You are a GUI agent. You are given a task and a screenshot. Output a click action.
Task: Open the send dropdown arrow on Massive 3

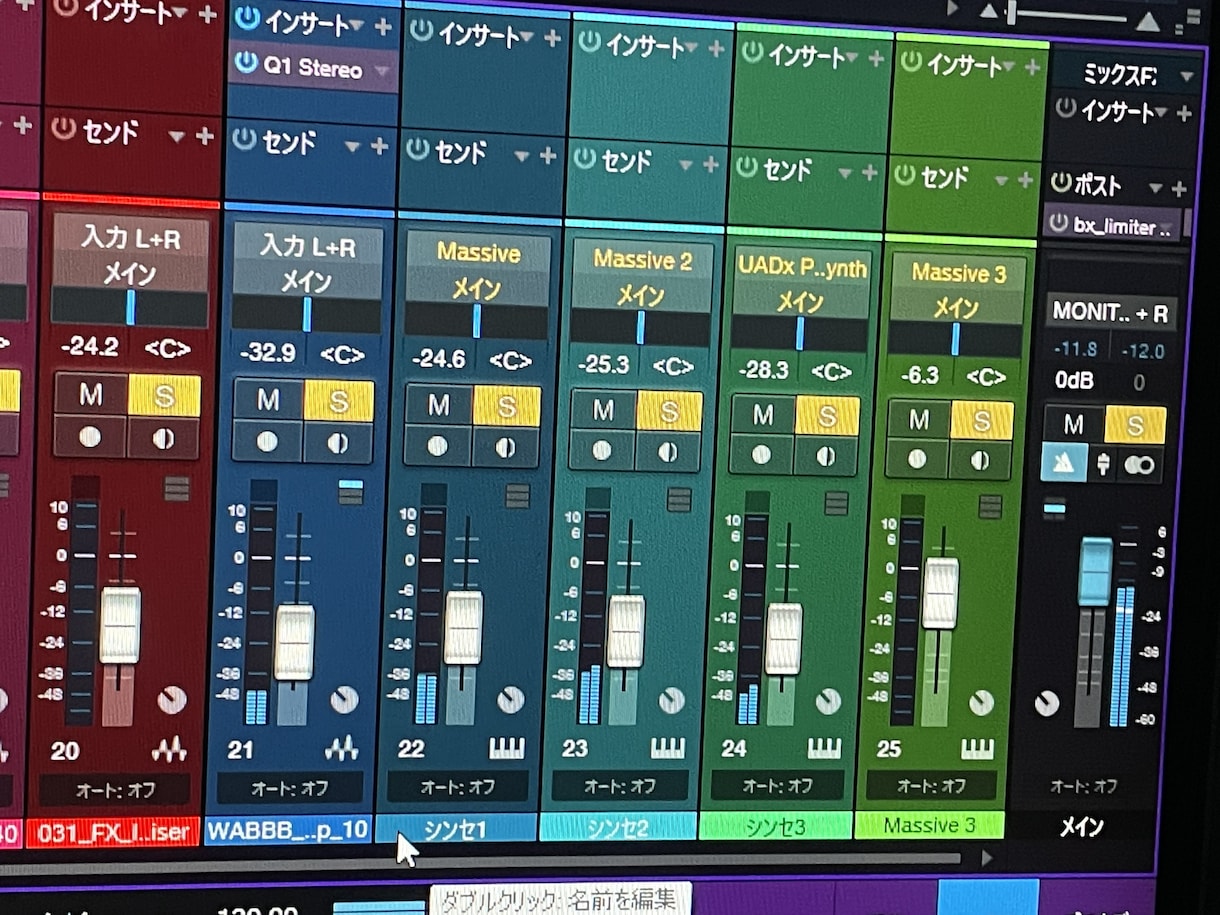1001,180
